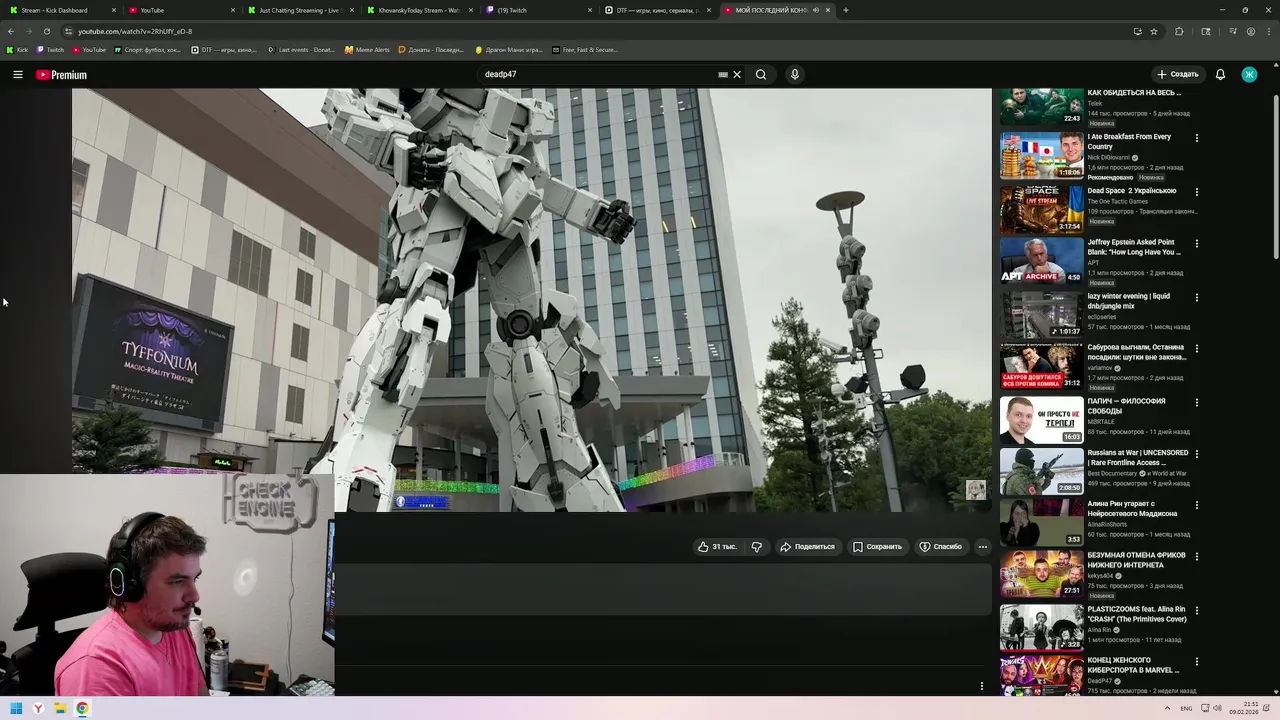The width and height of the screenshot is (1280, 720).
Task: Open Dead Space 2 Українською live stream thumbnail
Action: 1041,210
